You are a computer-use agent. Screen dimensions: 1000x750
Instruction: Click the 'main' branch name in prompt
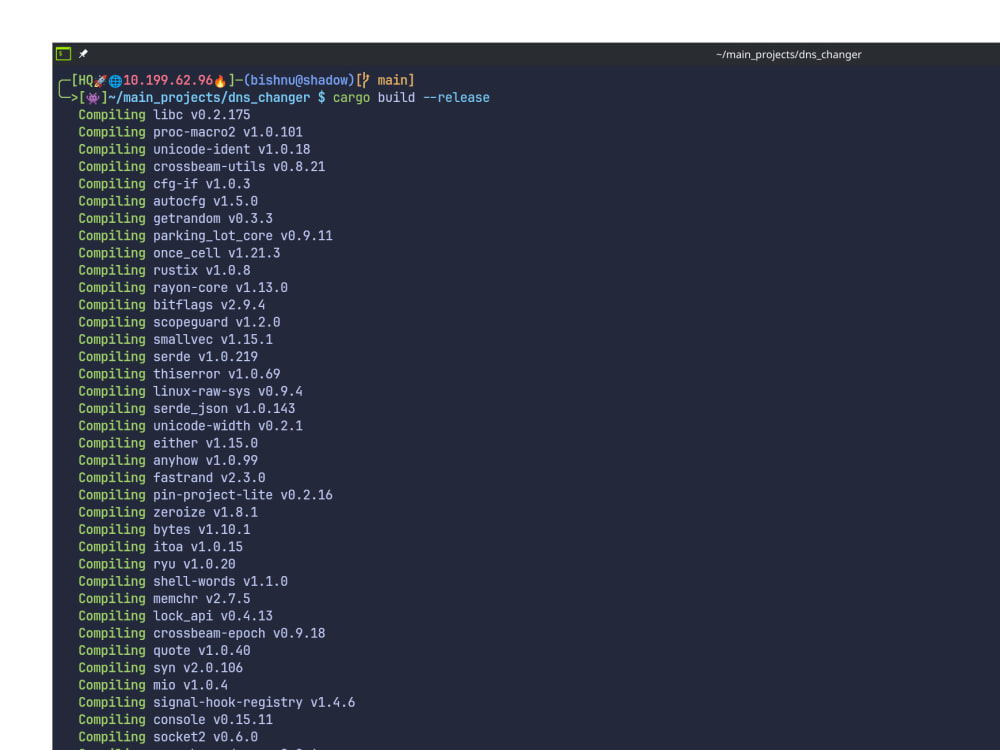pos(392,80)
